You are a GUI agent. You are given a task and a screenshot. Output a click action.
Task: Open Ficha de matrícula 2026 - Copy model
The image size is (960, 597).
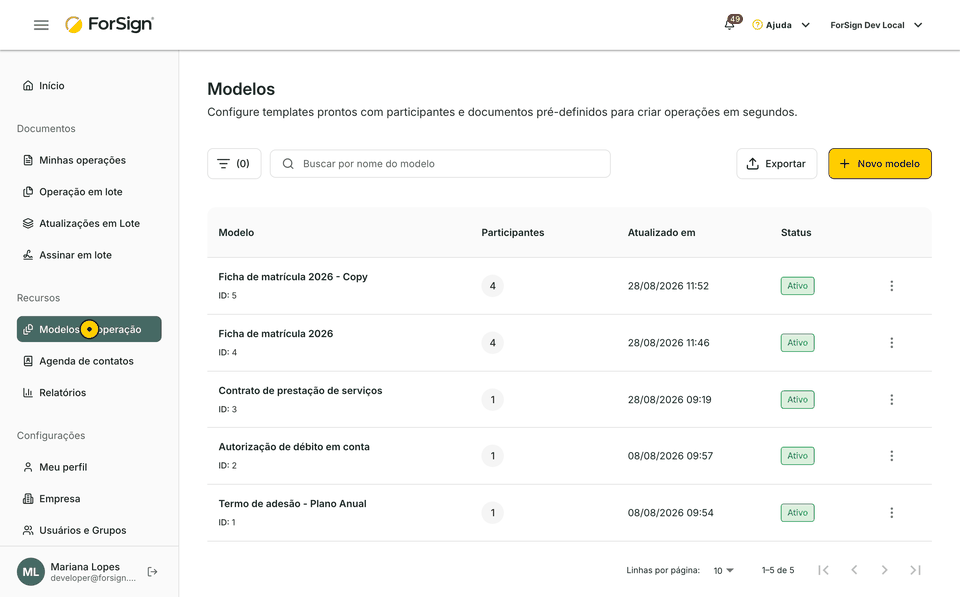tap(293, 277)
